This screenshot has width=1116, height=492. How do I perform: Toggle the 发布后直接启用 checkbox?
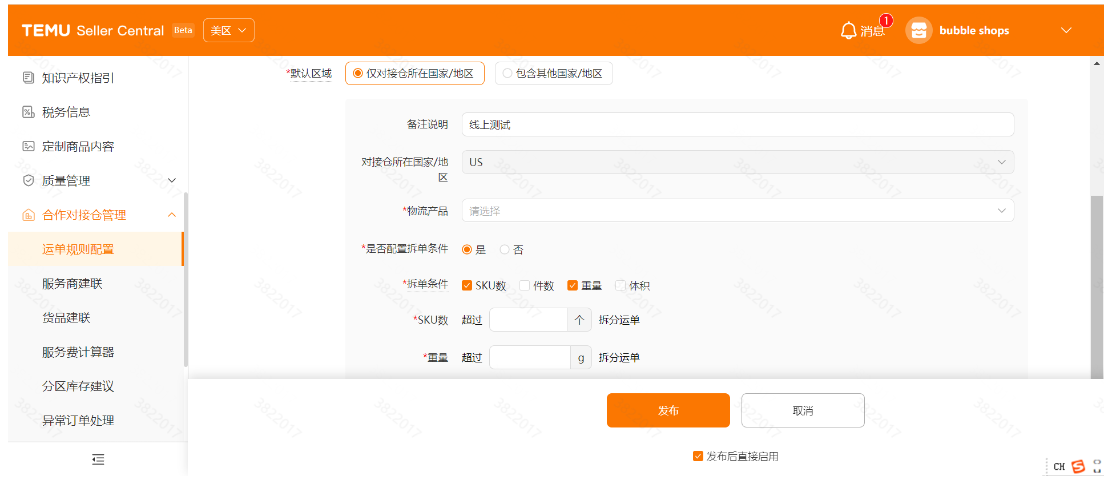(698, 456)
